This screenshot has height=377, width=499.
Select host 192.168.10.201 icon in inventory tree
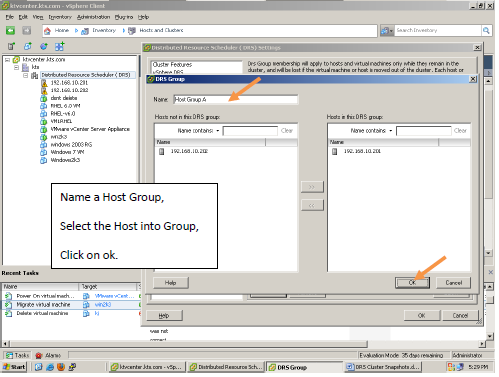[44, 83]
